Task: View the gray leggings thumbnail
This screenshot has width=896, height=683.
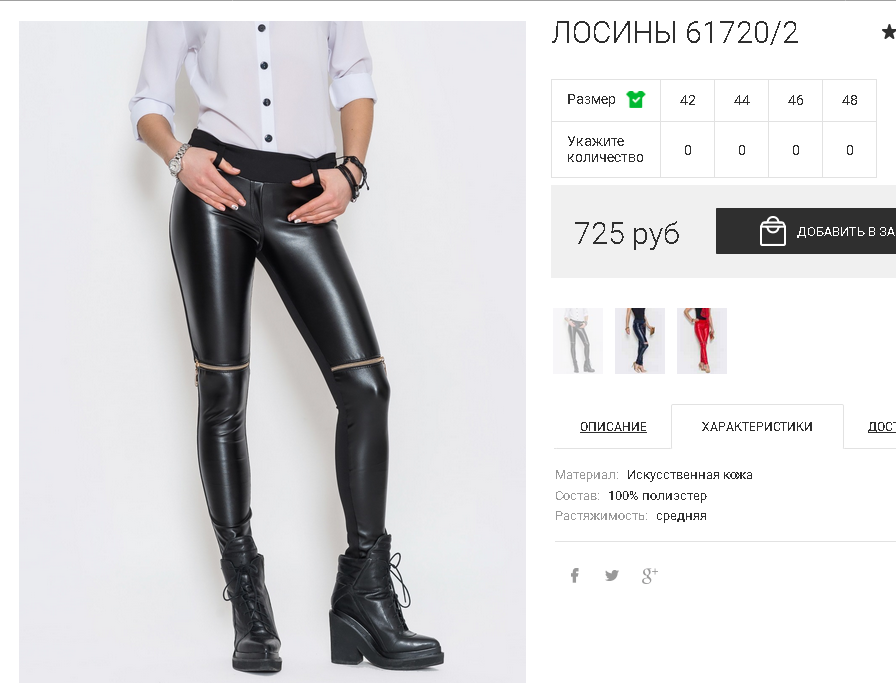Action: point(578,341)
